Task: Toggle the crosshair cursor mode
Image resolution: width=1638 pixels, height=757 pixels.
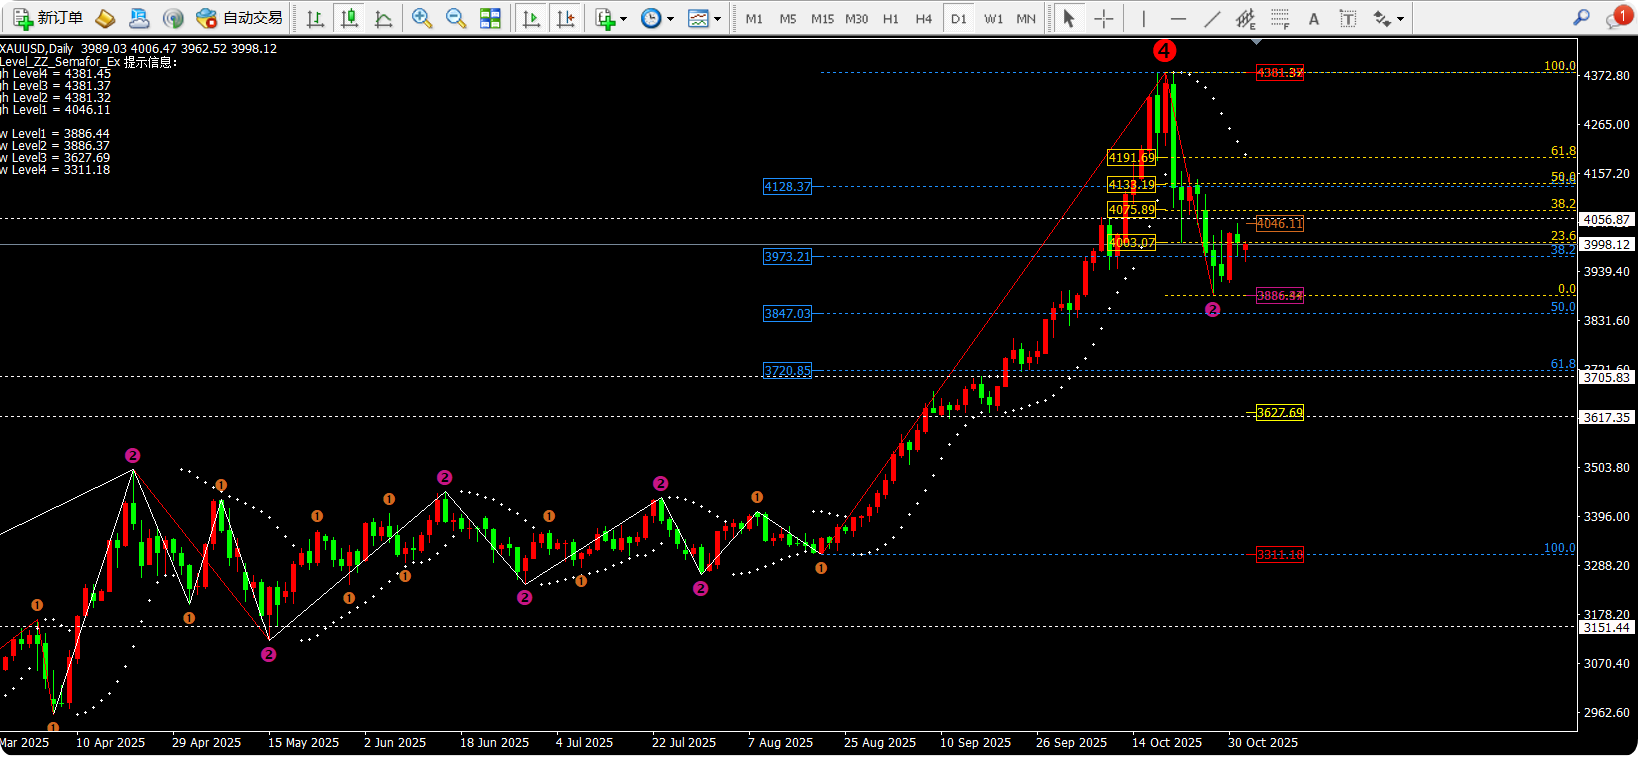Action: [1103, 18]
